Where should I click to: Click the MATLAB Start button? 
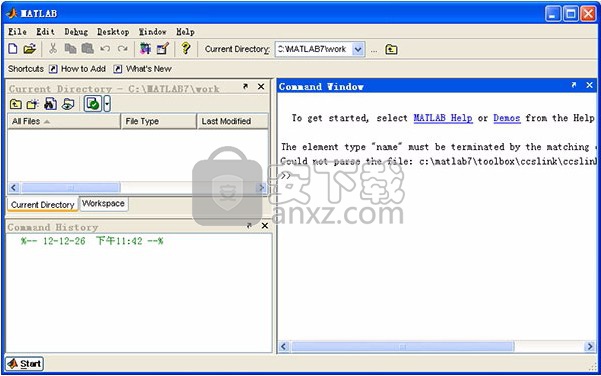[x=24, y=363]
